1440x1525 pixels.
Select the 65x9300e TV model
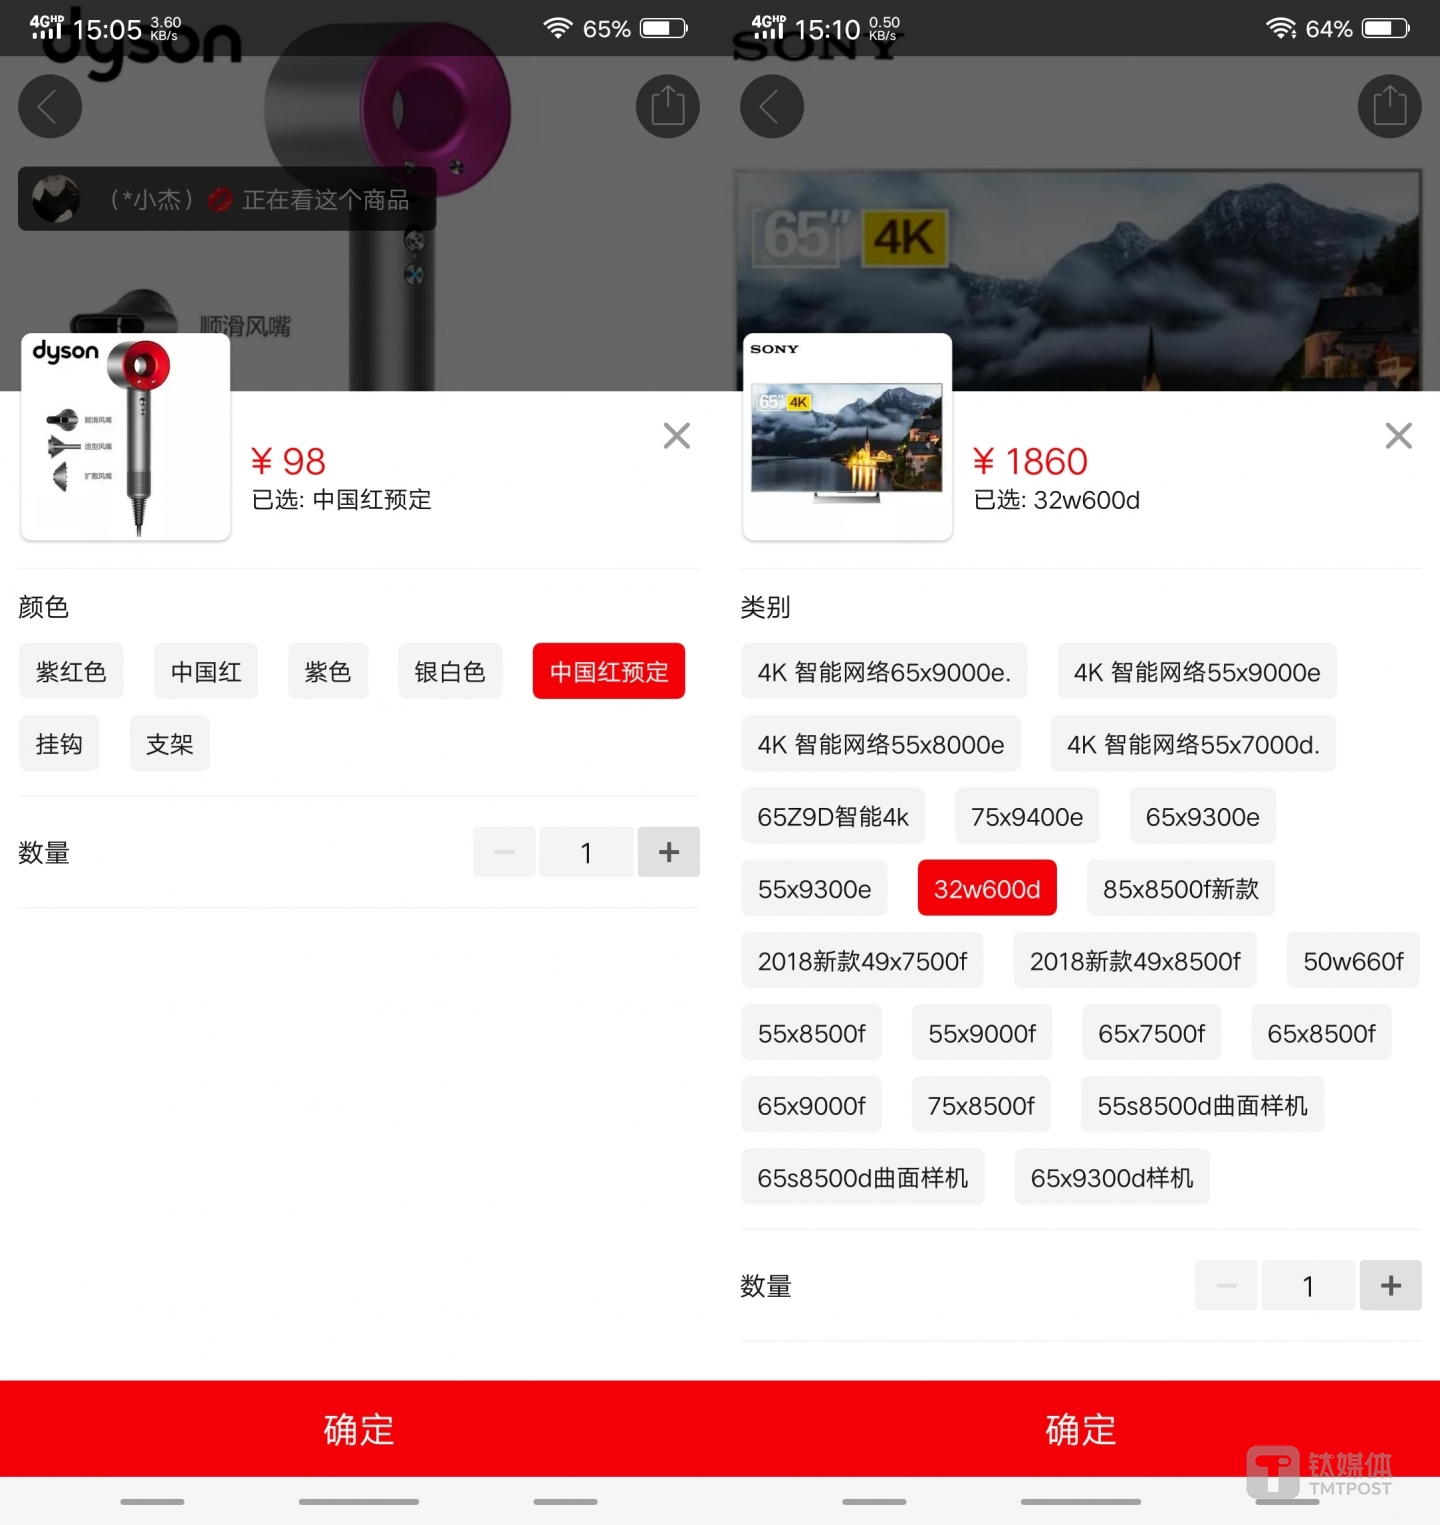[x=1202, y=816]
